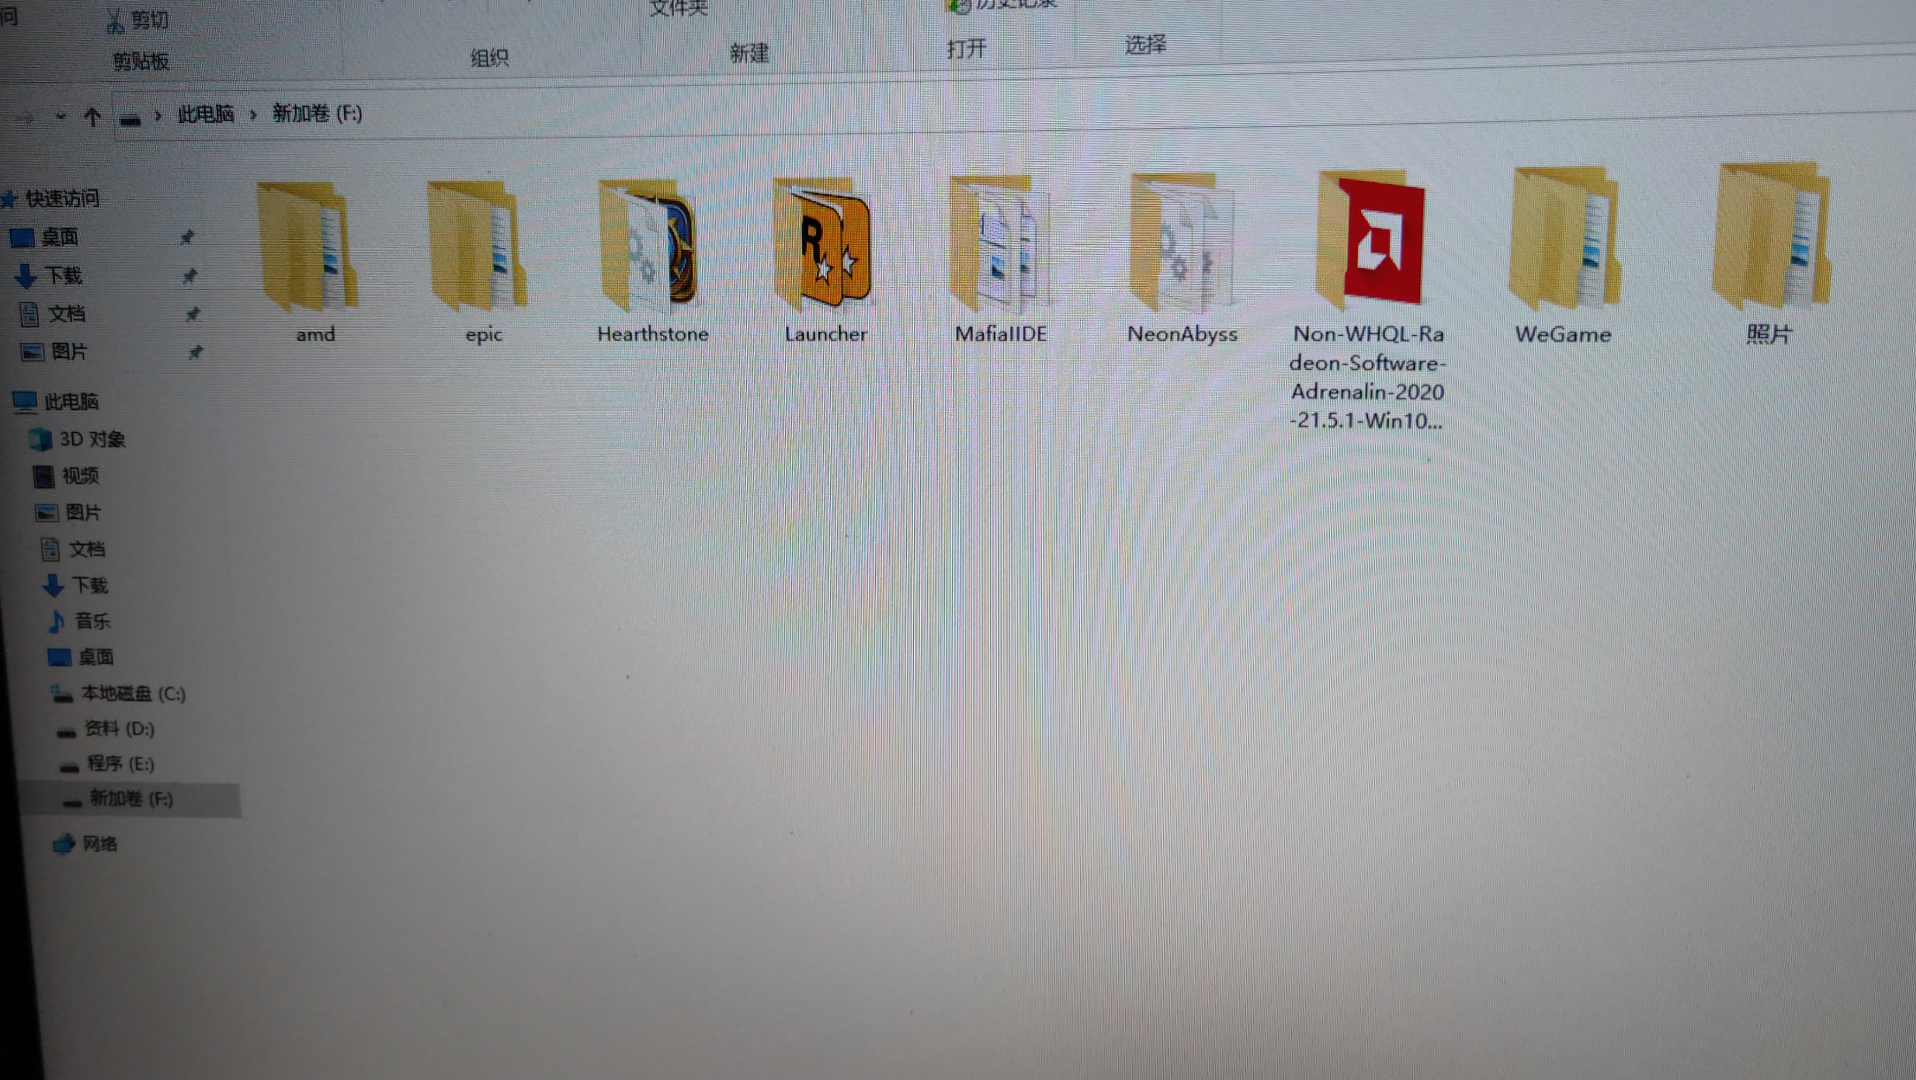Open 音乐 under 此电脑

pyautogui.click(x=93, y=620)
